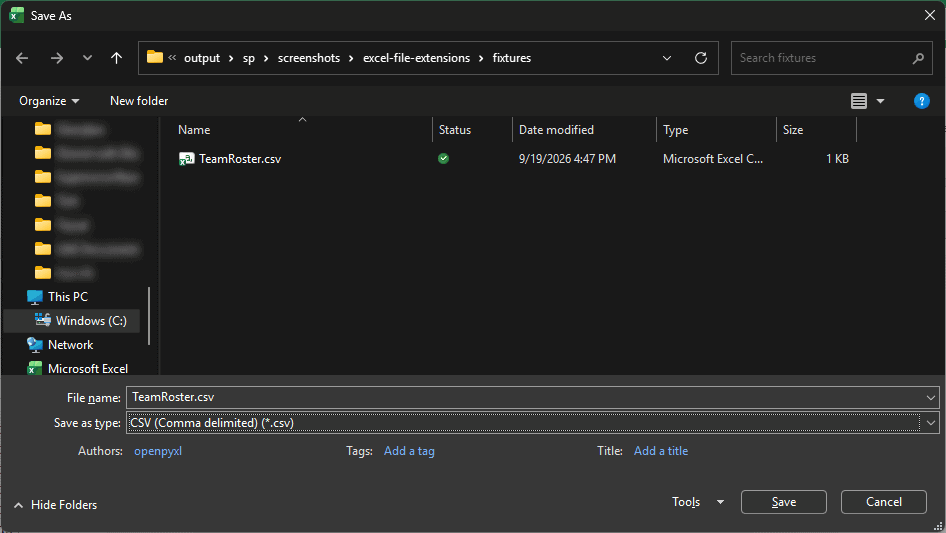This screenshot has height=533, width=946.
Task: Open the view options dropdown arrow
Action: 880,101
